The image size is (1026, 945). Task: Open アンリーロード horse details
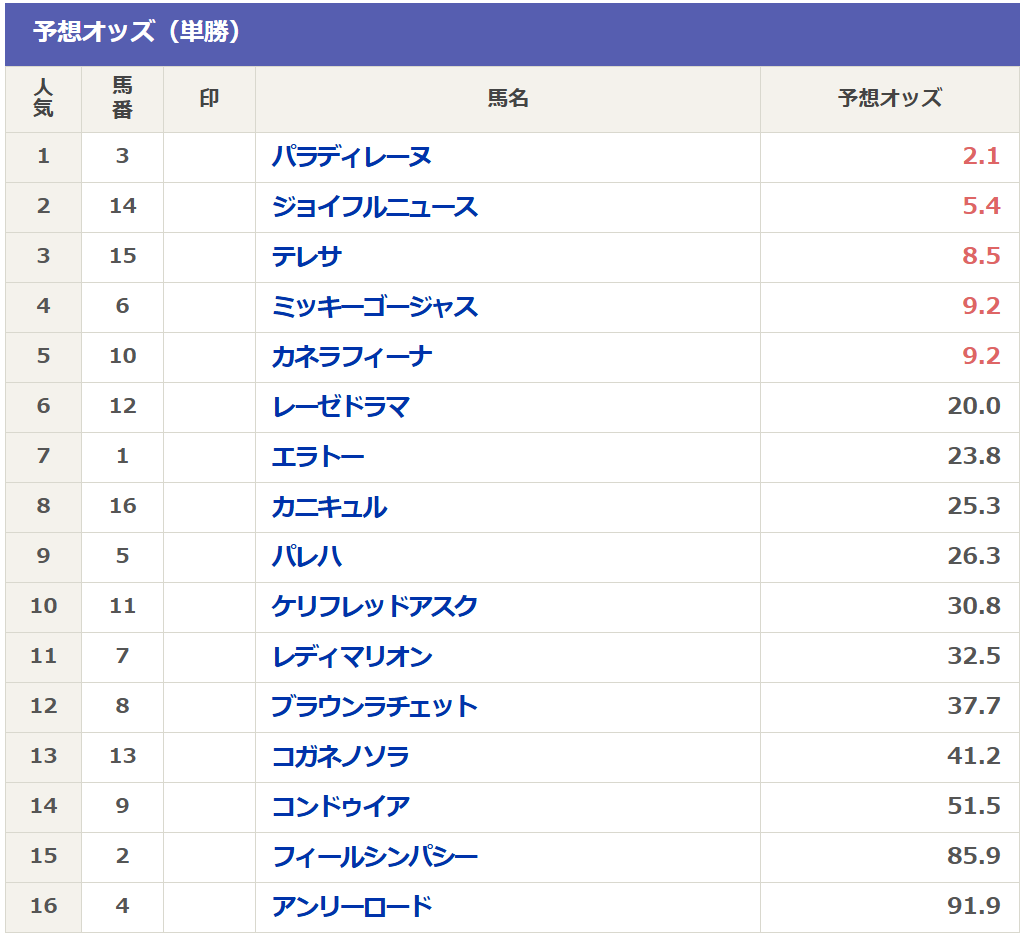pyautogui.click(x=351, y=907)
